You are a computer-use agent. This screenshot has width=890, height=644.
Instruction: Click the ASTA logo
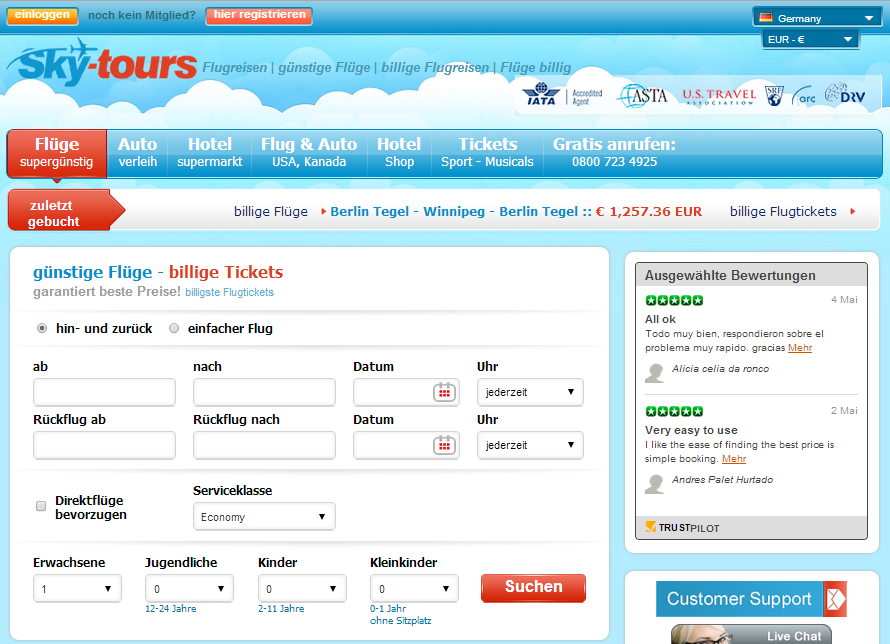(x=643, y=96)
